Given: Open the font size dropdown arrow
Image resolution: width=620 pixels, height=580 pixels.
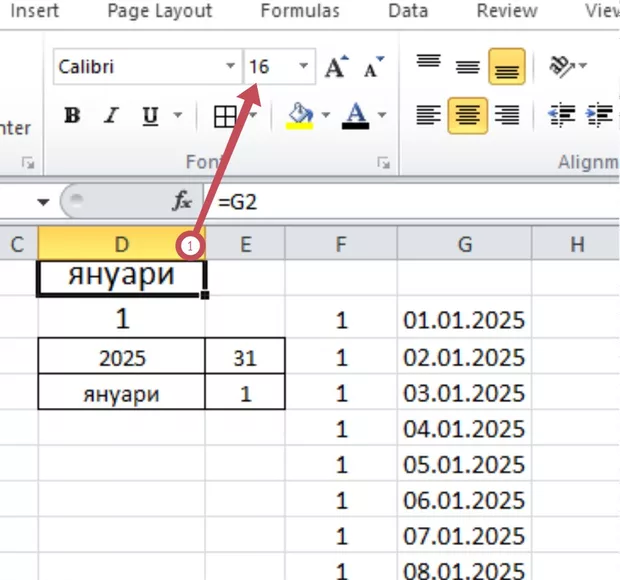Looking at the screenshot, I should (x=304, y=68).
